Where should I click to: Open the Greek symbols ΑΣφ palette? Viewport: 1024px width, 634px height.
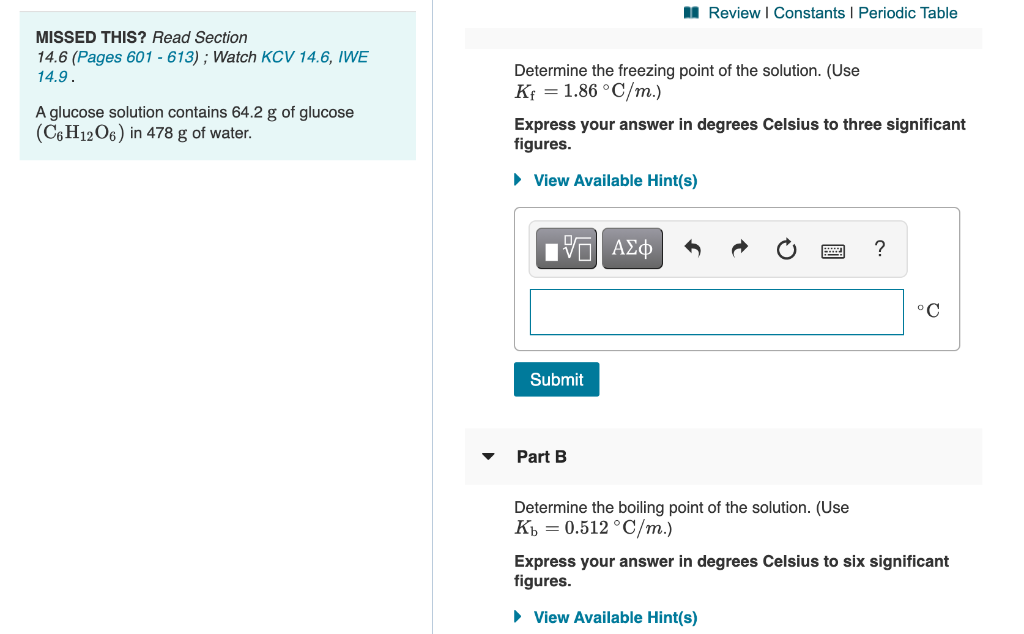pyautogui.click(x=632, y=248)
